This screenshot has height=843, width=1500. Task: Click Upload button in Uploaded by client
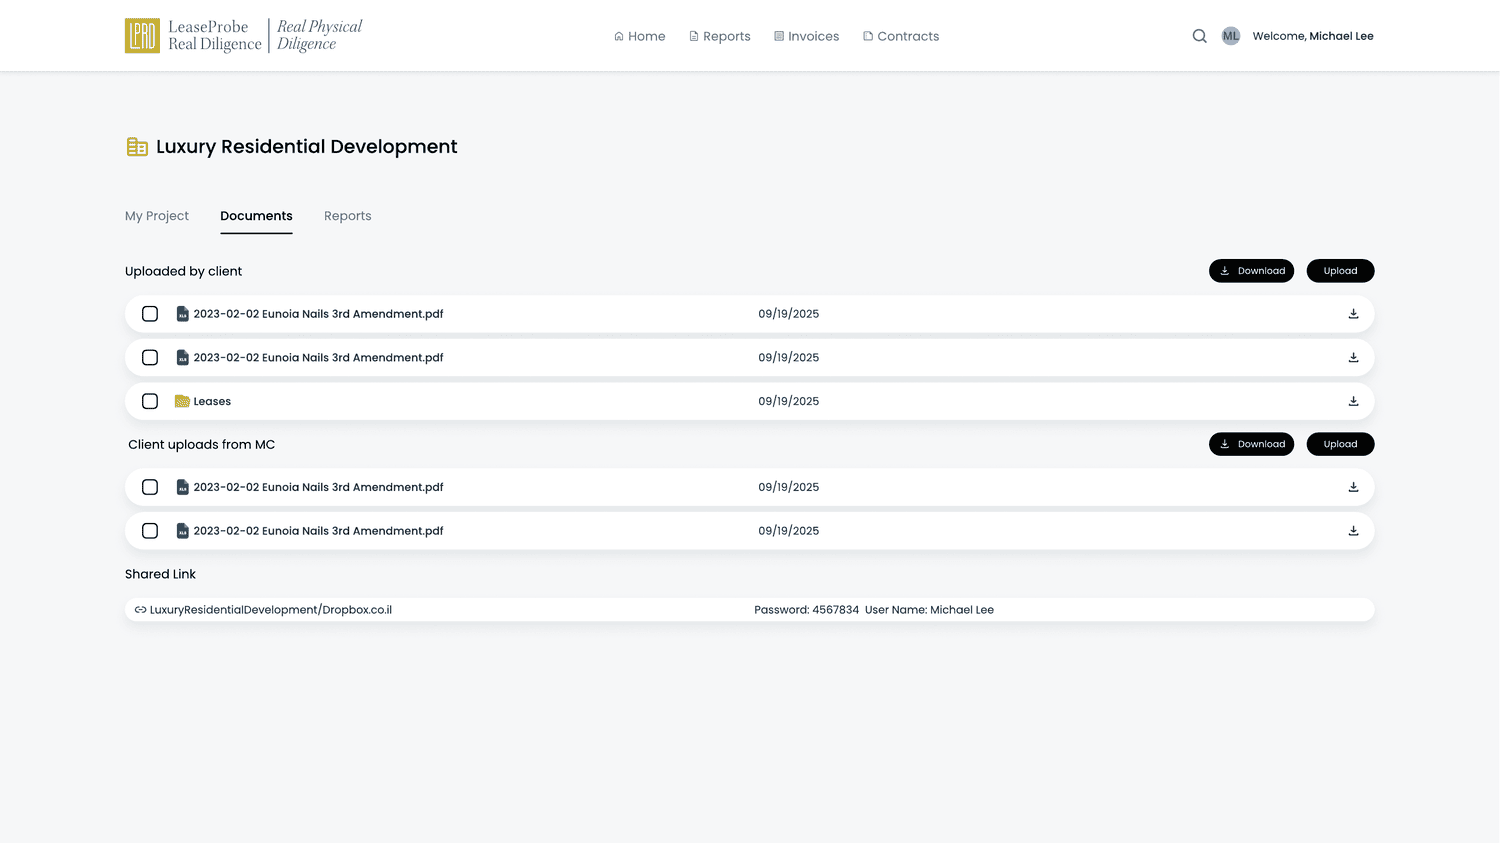tap(1340, 271)
